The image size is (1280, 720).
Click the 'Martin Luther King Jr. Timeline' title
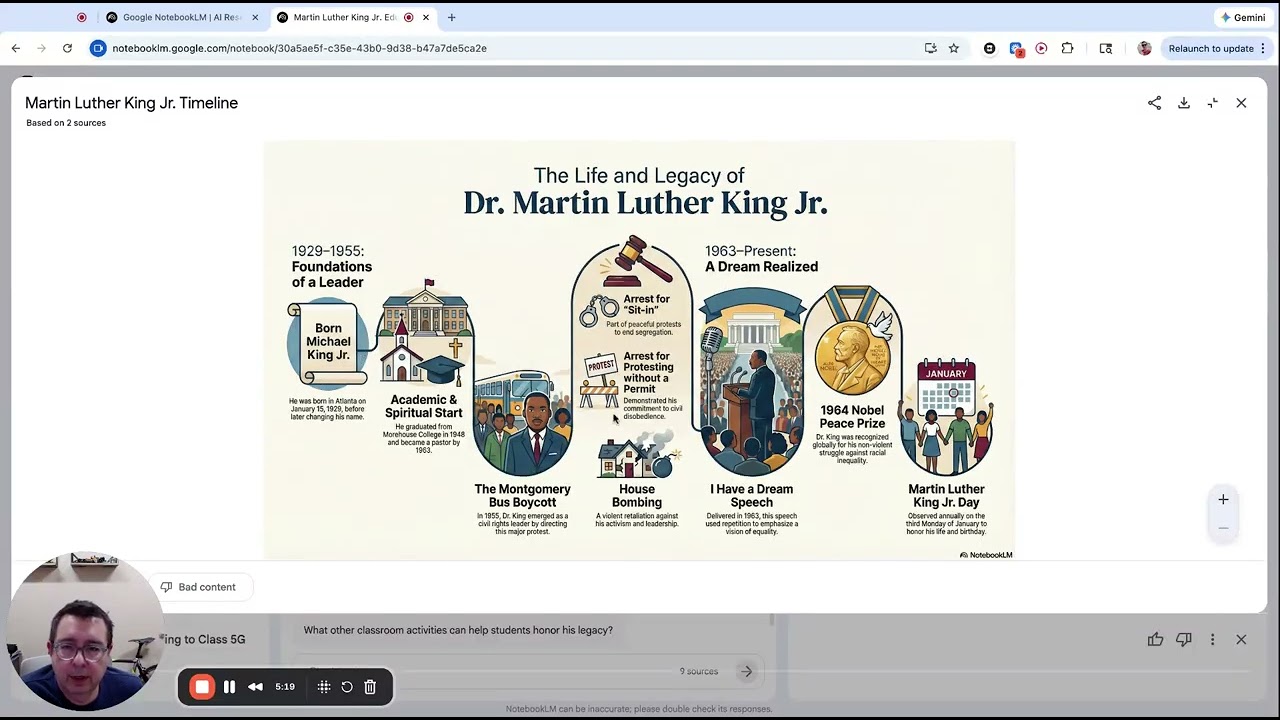click(131, 103)
